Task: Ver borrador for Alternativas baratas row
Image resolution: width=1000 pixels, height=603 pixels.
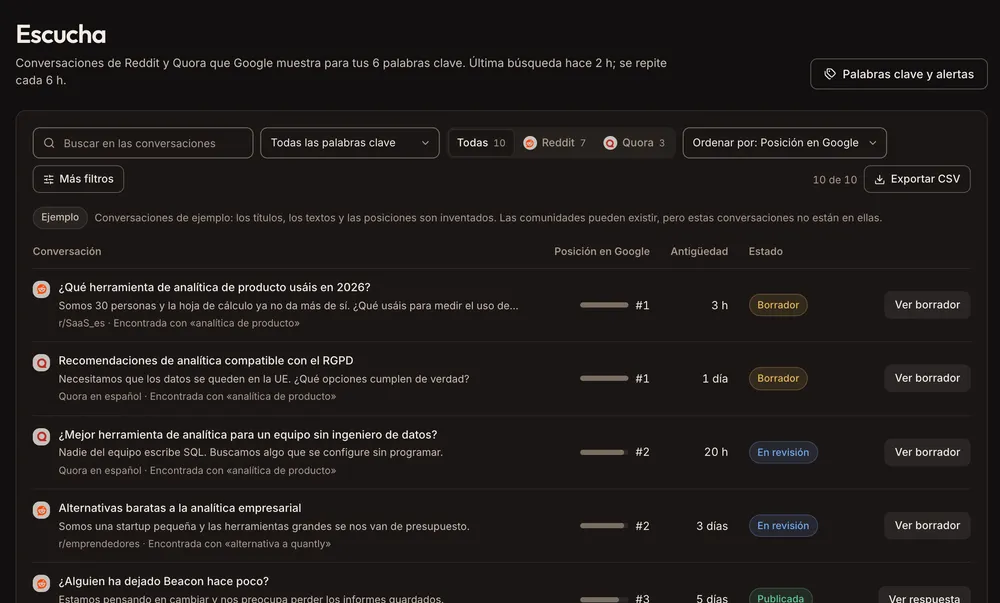Action: tap(927, 525)
